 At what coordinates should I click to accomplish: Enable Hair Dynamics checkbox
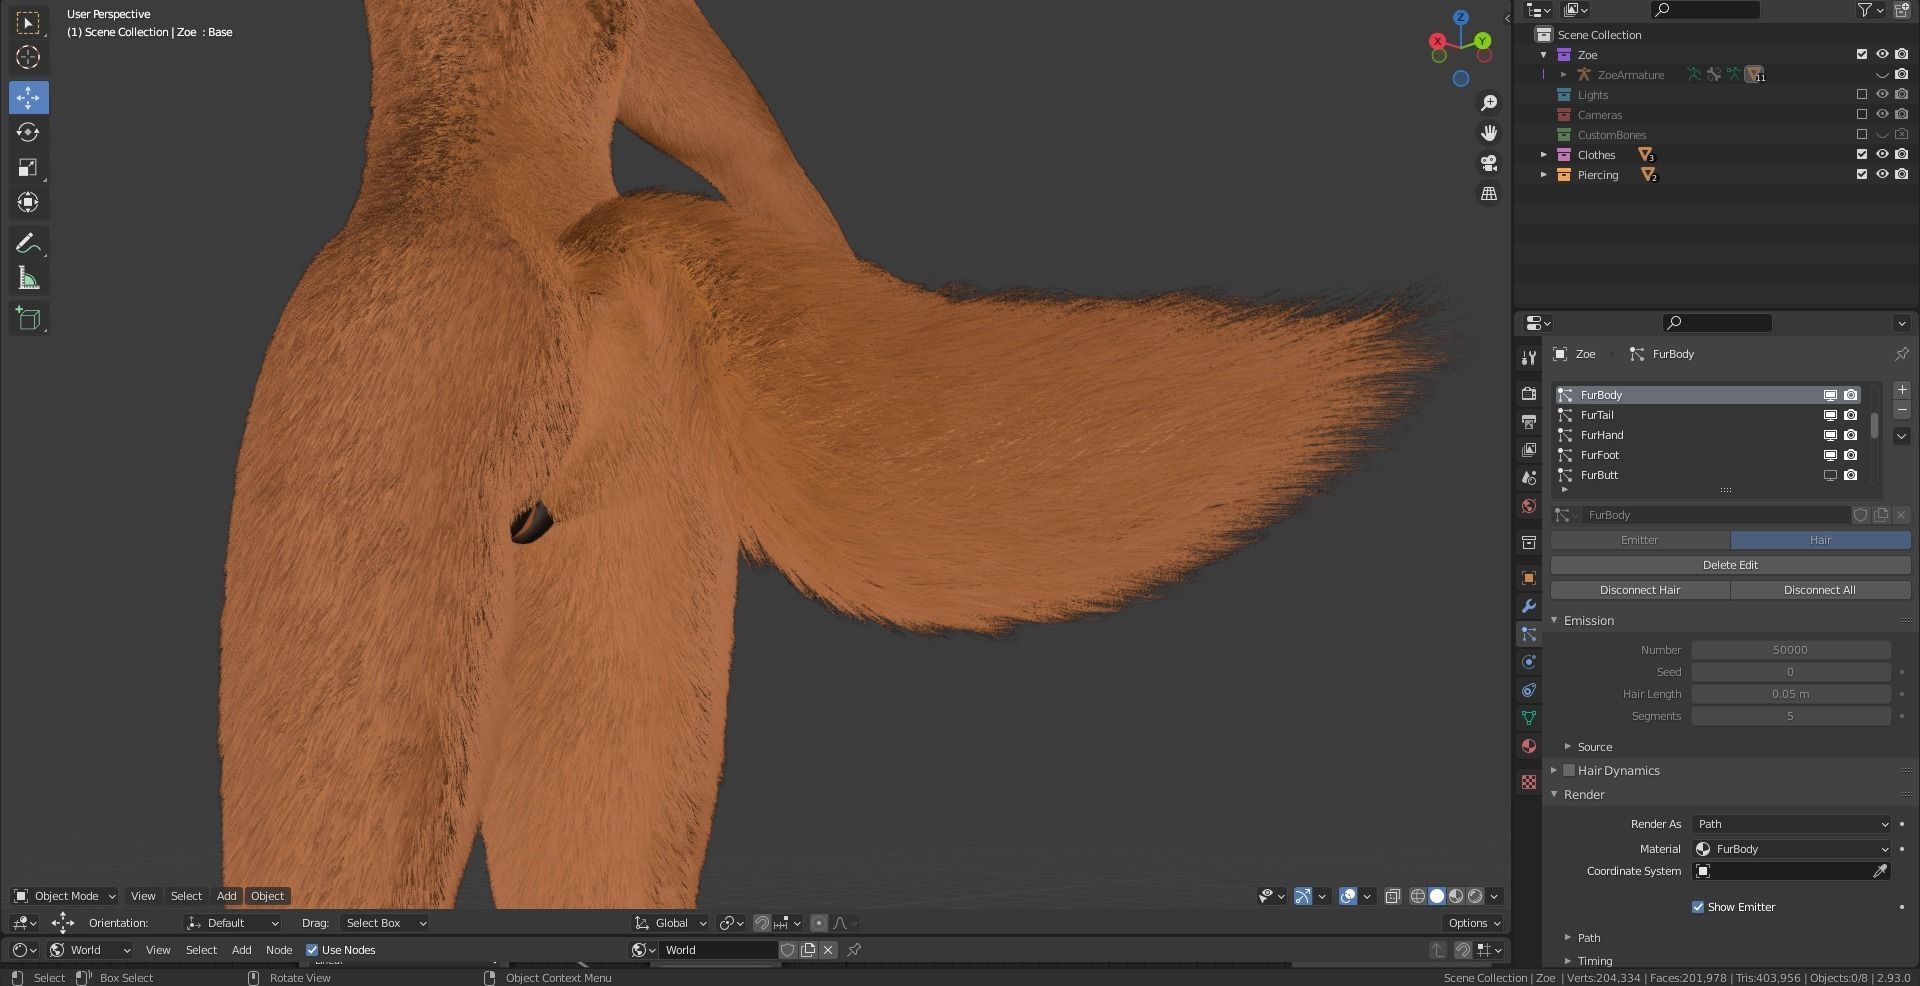point(1569,770)
